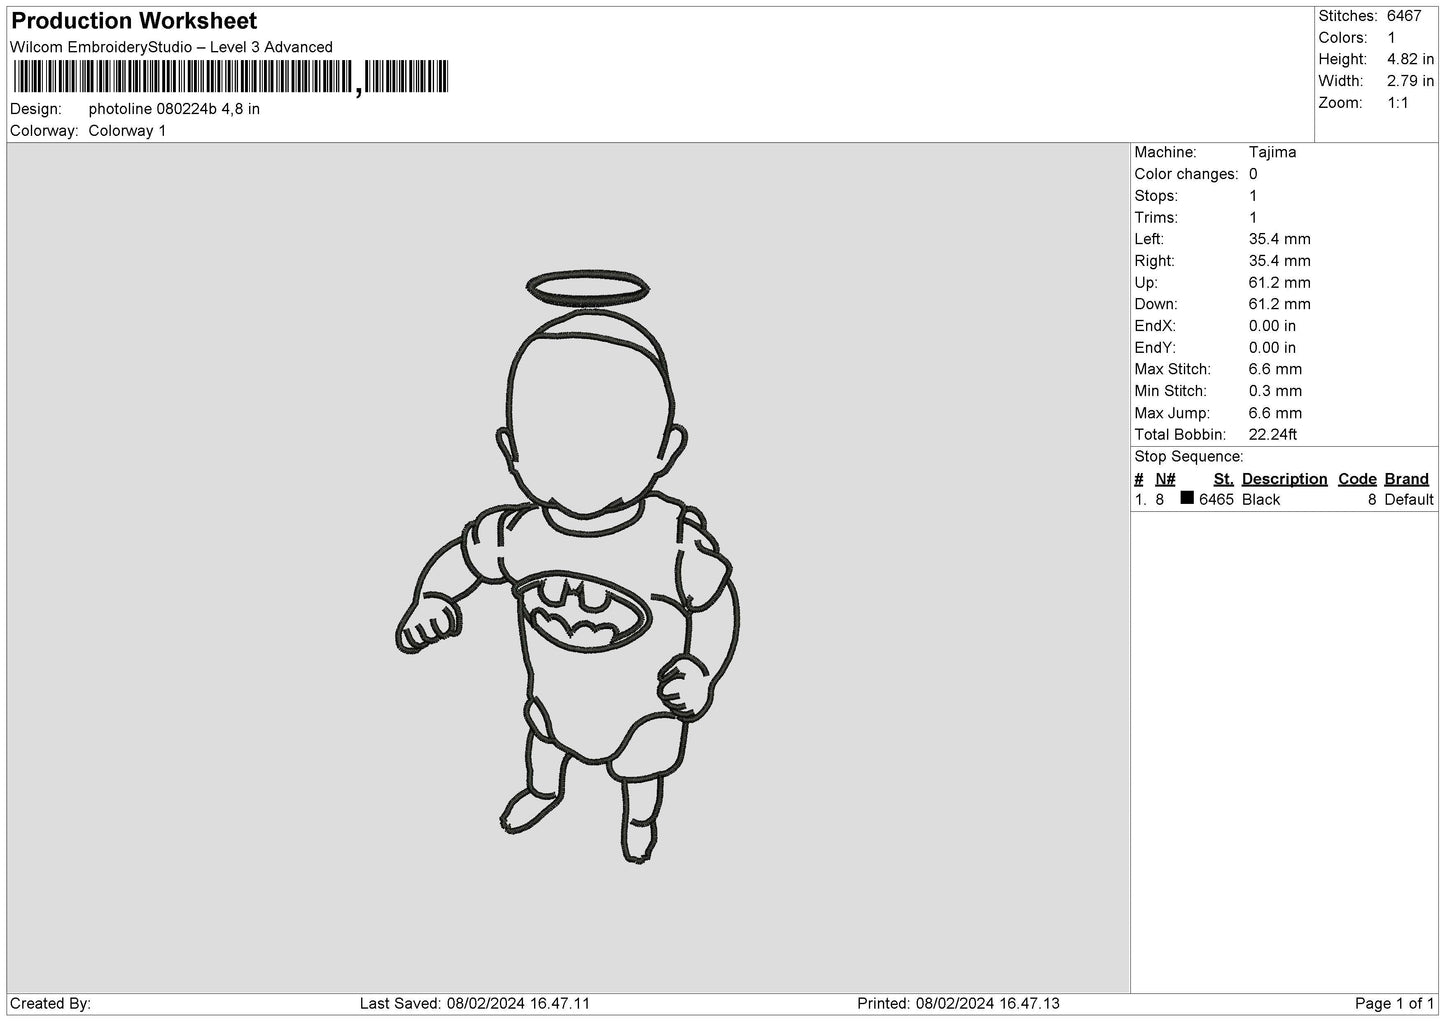The height and width of the screenshot is (1021, 1445).
Task: Click the 'Code' column header
Action: tap(1357, 479)
